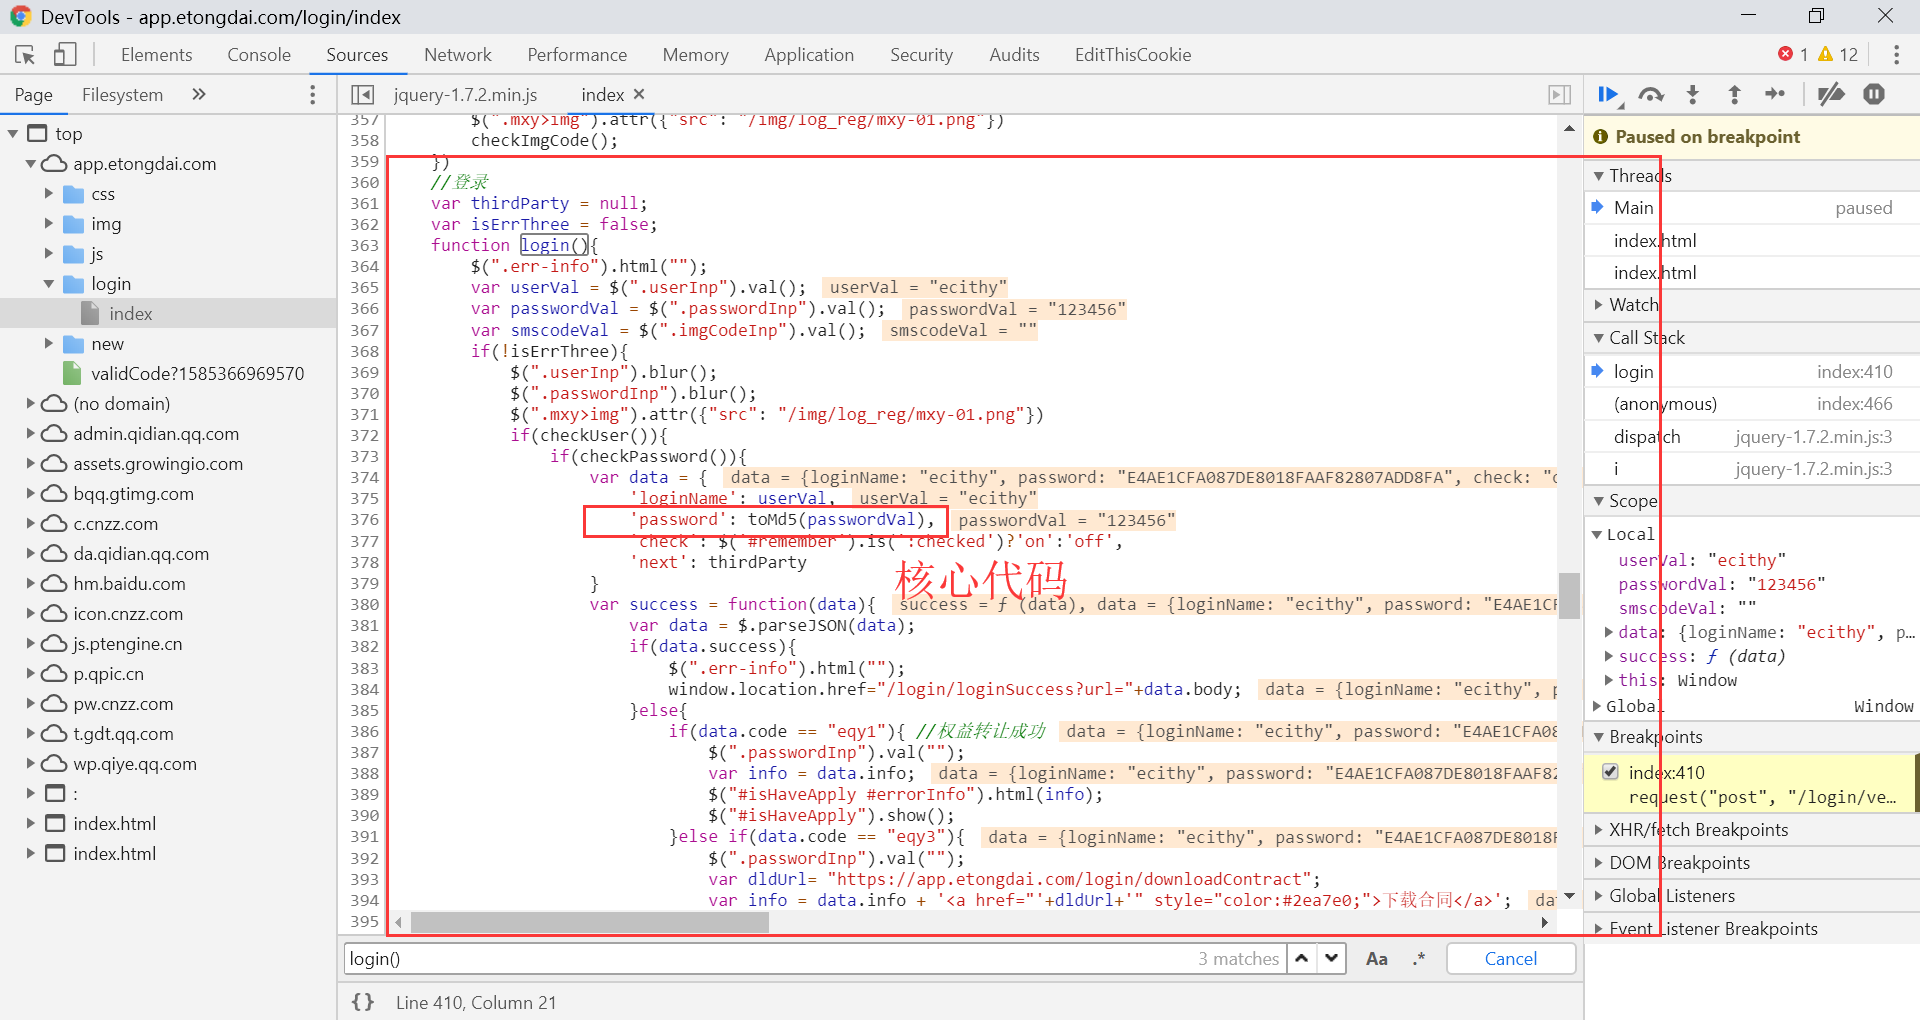Resume script execution
The height and width of the screenshot is (1020, 1920).
pos(1608,95)
